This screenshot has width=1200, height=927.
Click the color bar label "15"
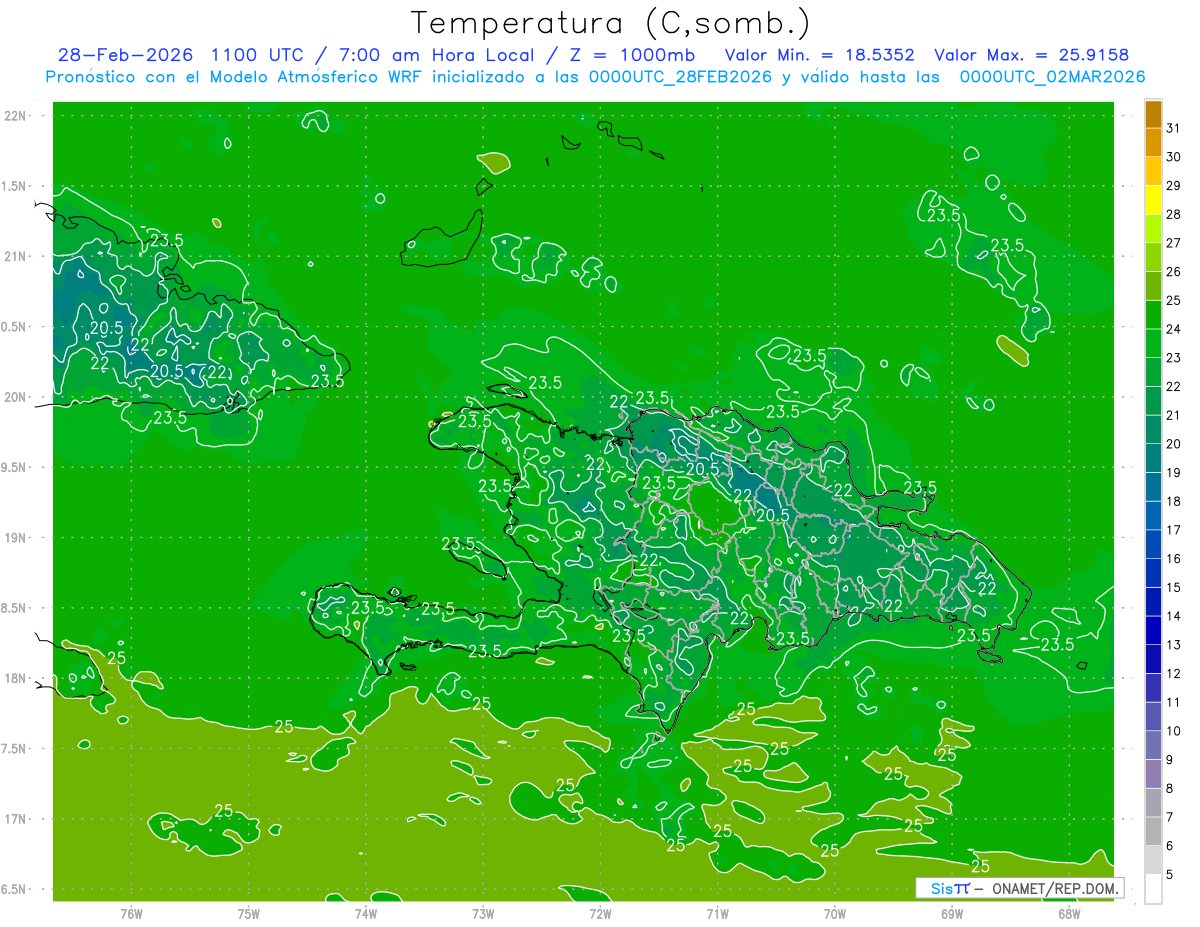click(x=1174, y=588)
